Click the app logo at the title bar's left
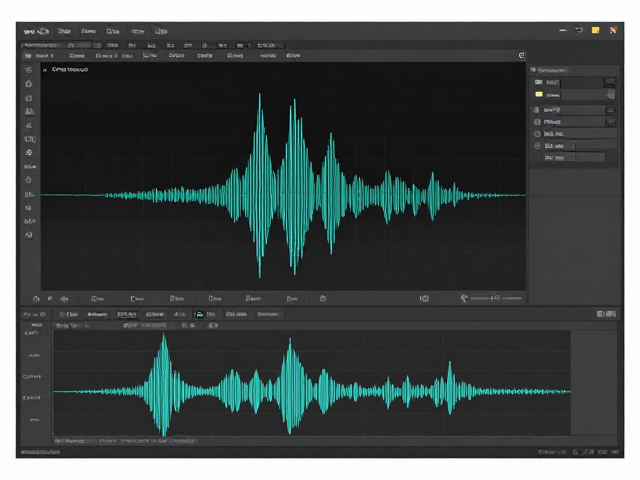 [x=36, y=31]
